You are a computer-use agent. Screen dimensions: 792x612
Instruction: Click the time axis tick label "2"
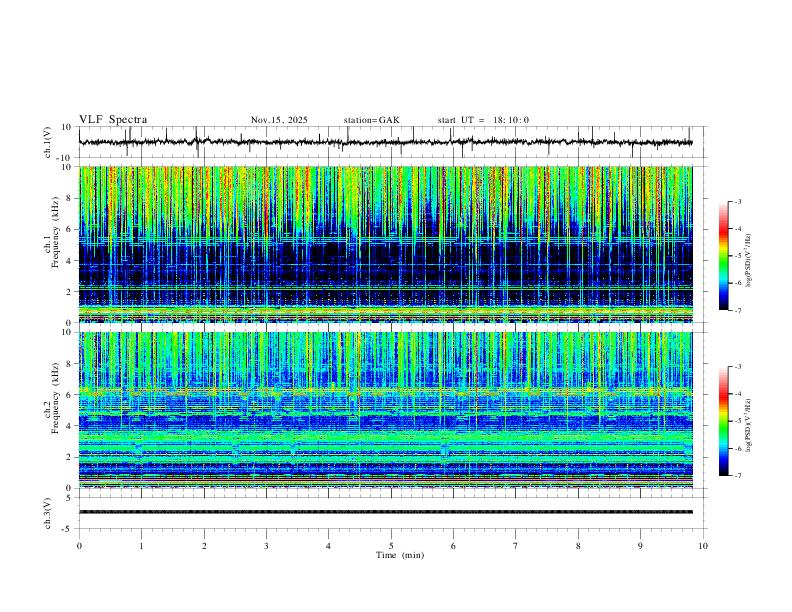(204, 546)
